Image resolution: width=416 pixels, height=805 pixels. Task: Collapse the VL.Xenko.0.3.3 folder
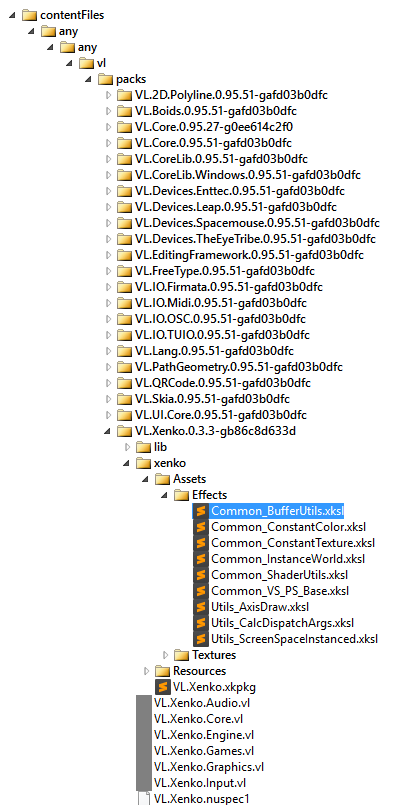point(107,431)
